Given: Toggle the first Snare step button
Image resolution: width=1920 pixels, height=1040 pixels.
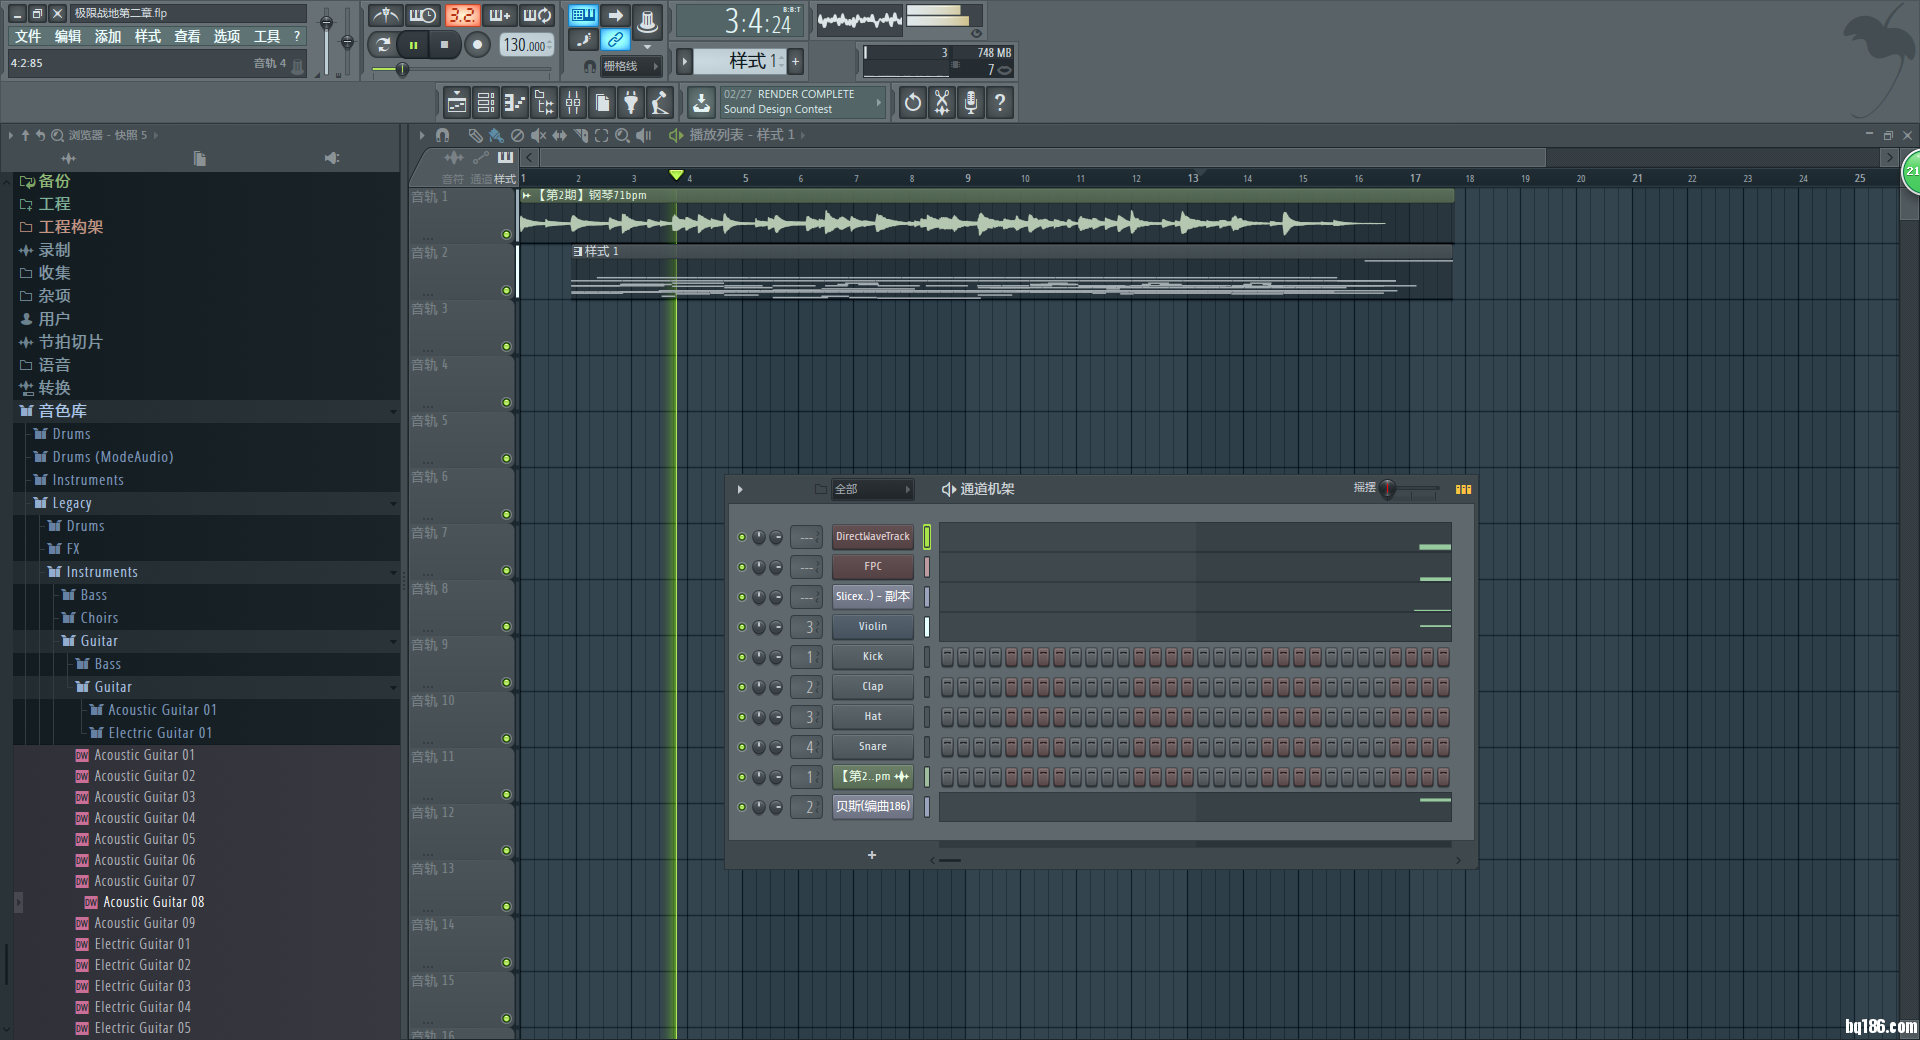Looking at the screenshot, I should (x=947, y=747).
